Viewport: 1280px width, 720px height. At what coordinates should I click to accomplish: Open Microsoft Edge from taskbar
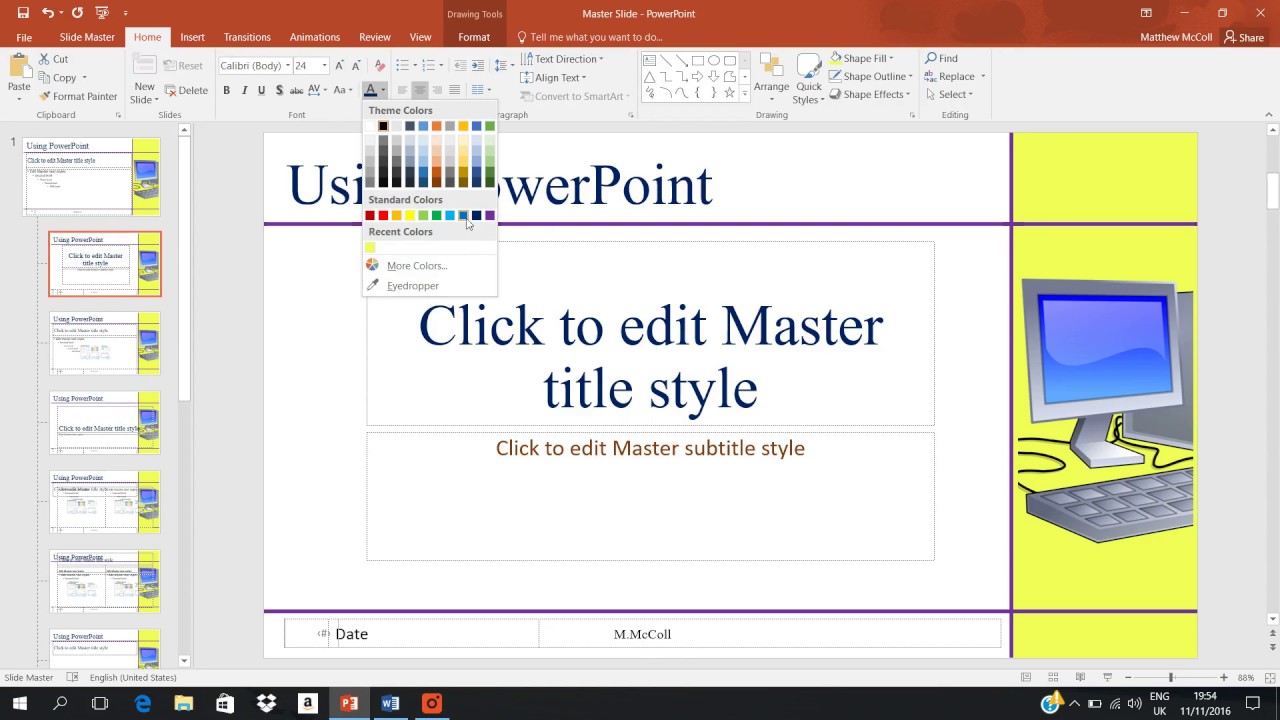click(143, 703)
